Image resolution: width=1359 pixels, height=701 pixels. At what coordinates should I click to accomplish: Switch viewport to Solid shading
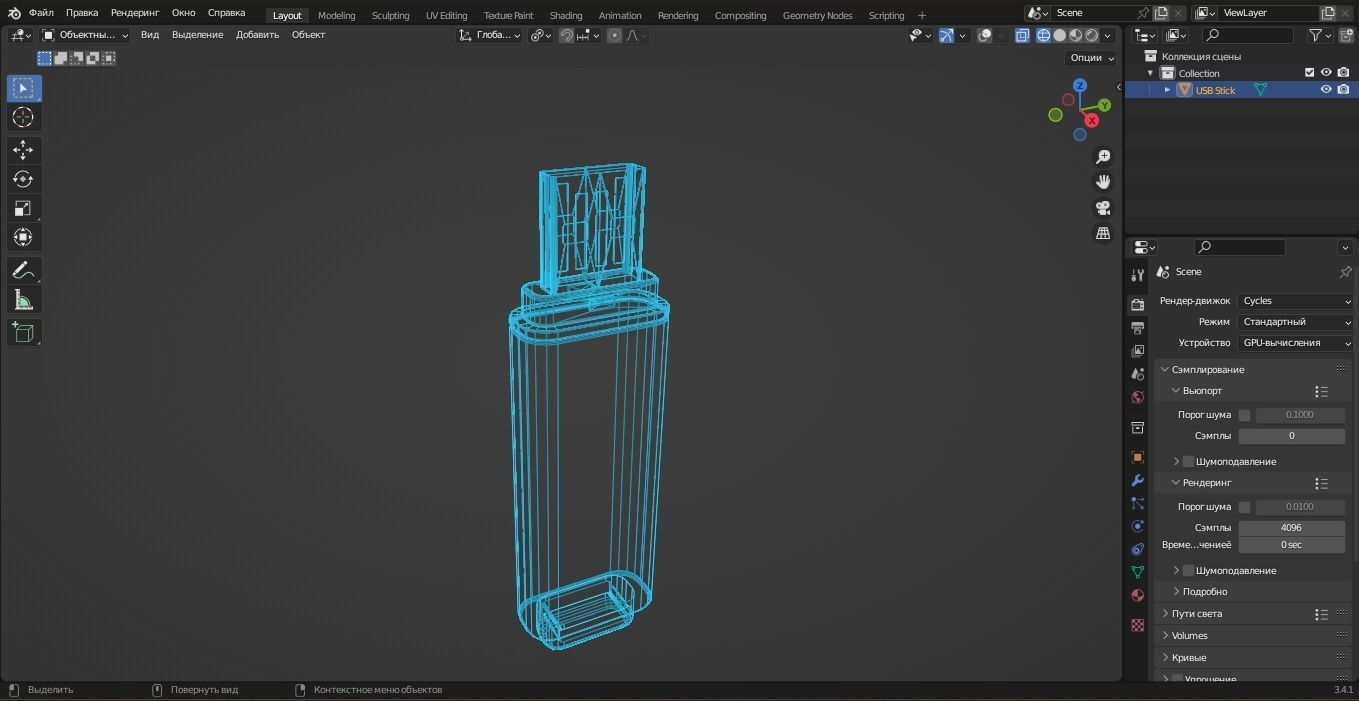1060,35
